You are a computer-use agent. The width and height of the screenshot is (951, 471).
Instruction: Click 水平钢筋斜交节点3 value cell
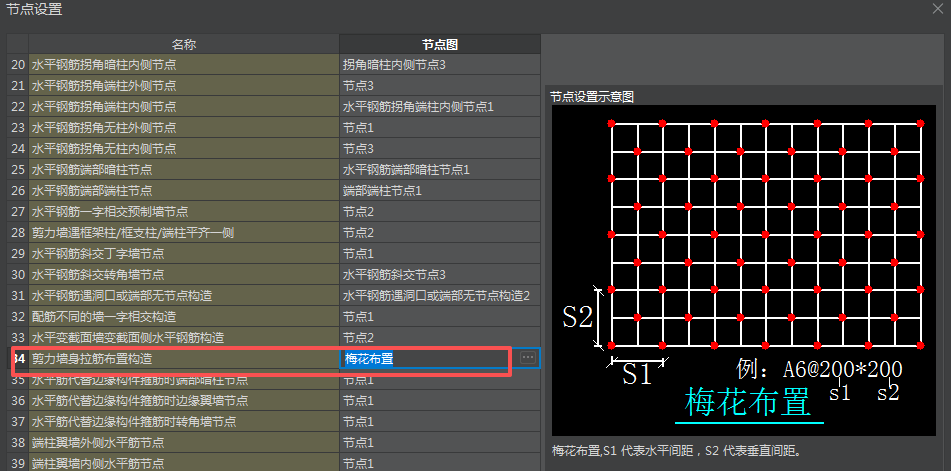point(440,275)
